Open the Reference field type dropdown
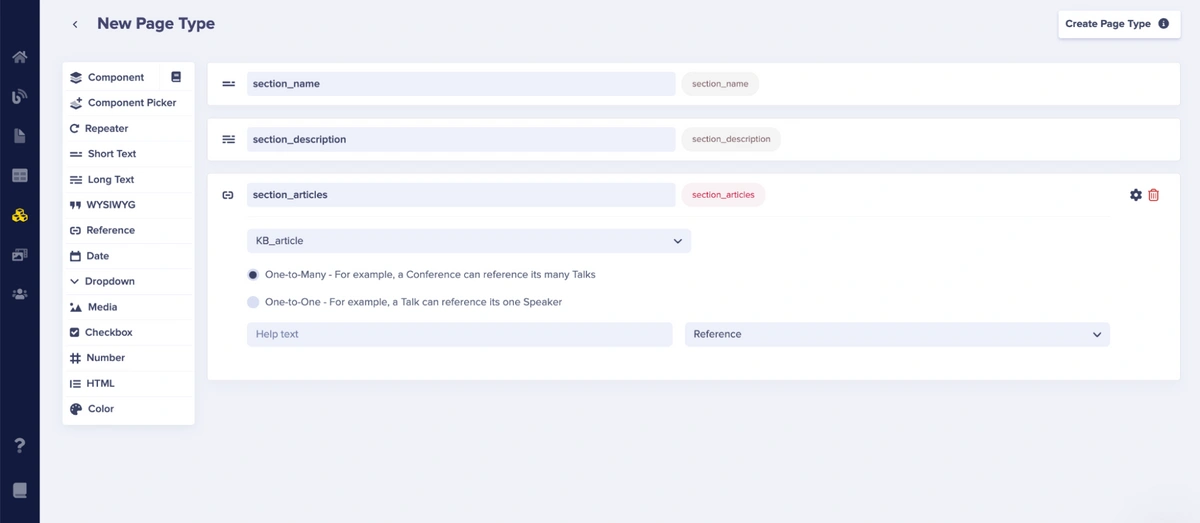1200x523 pixels. pyautogui.click(x=896, y=334)
